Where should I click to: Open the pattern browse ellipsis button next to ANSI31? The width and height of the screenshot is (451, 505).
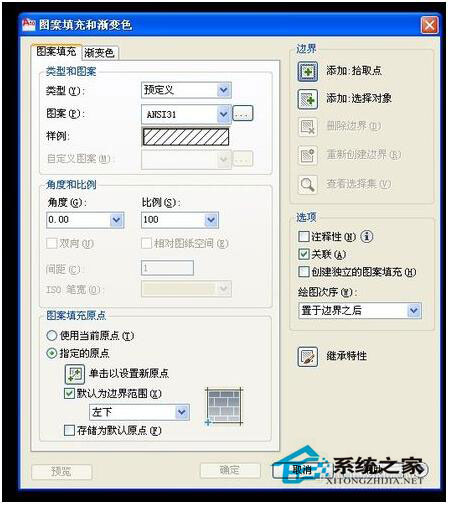click(x=242, y=114)
